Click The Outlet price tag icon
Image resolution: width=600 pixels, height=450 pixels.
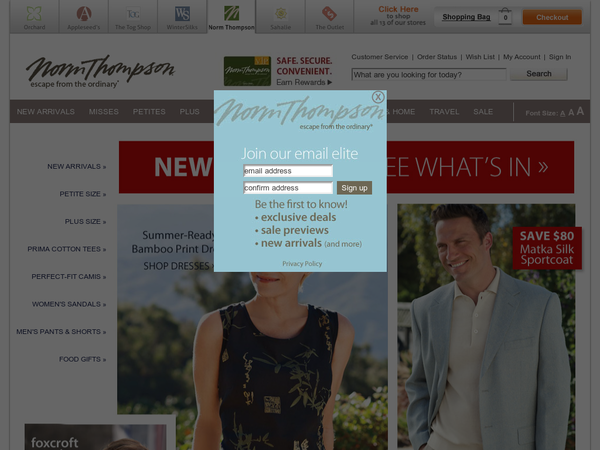(329, 13)
